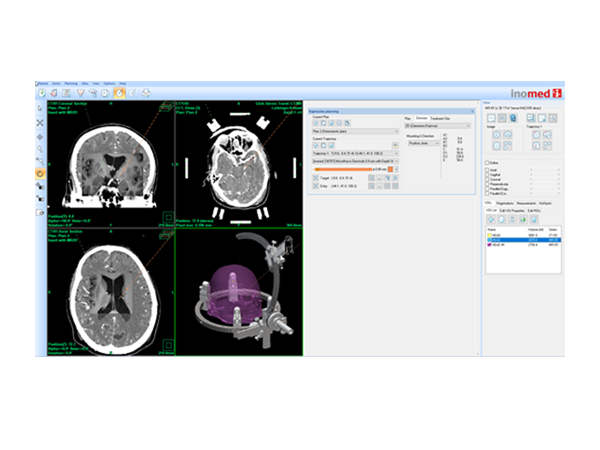Click the disc-shaped toolbar icon
Screen dimensions: 600x450
pos(105,93)
